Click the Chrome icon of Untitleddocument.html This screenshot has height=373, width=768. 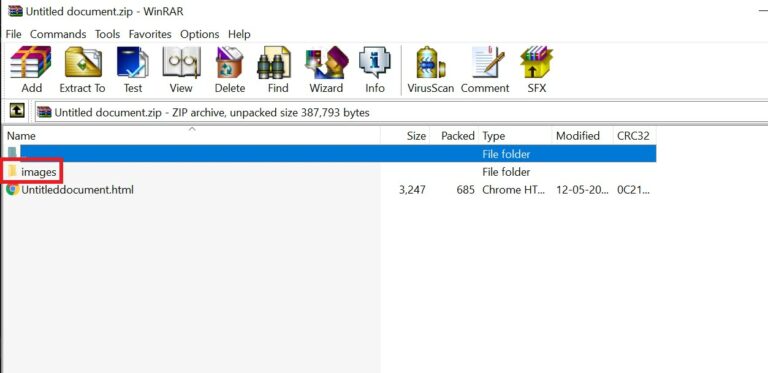12,189
